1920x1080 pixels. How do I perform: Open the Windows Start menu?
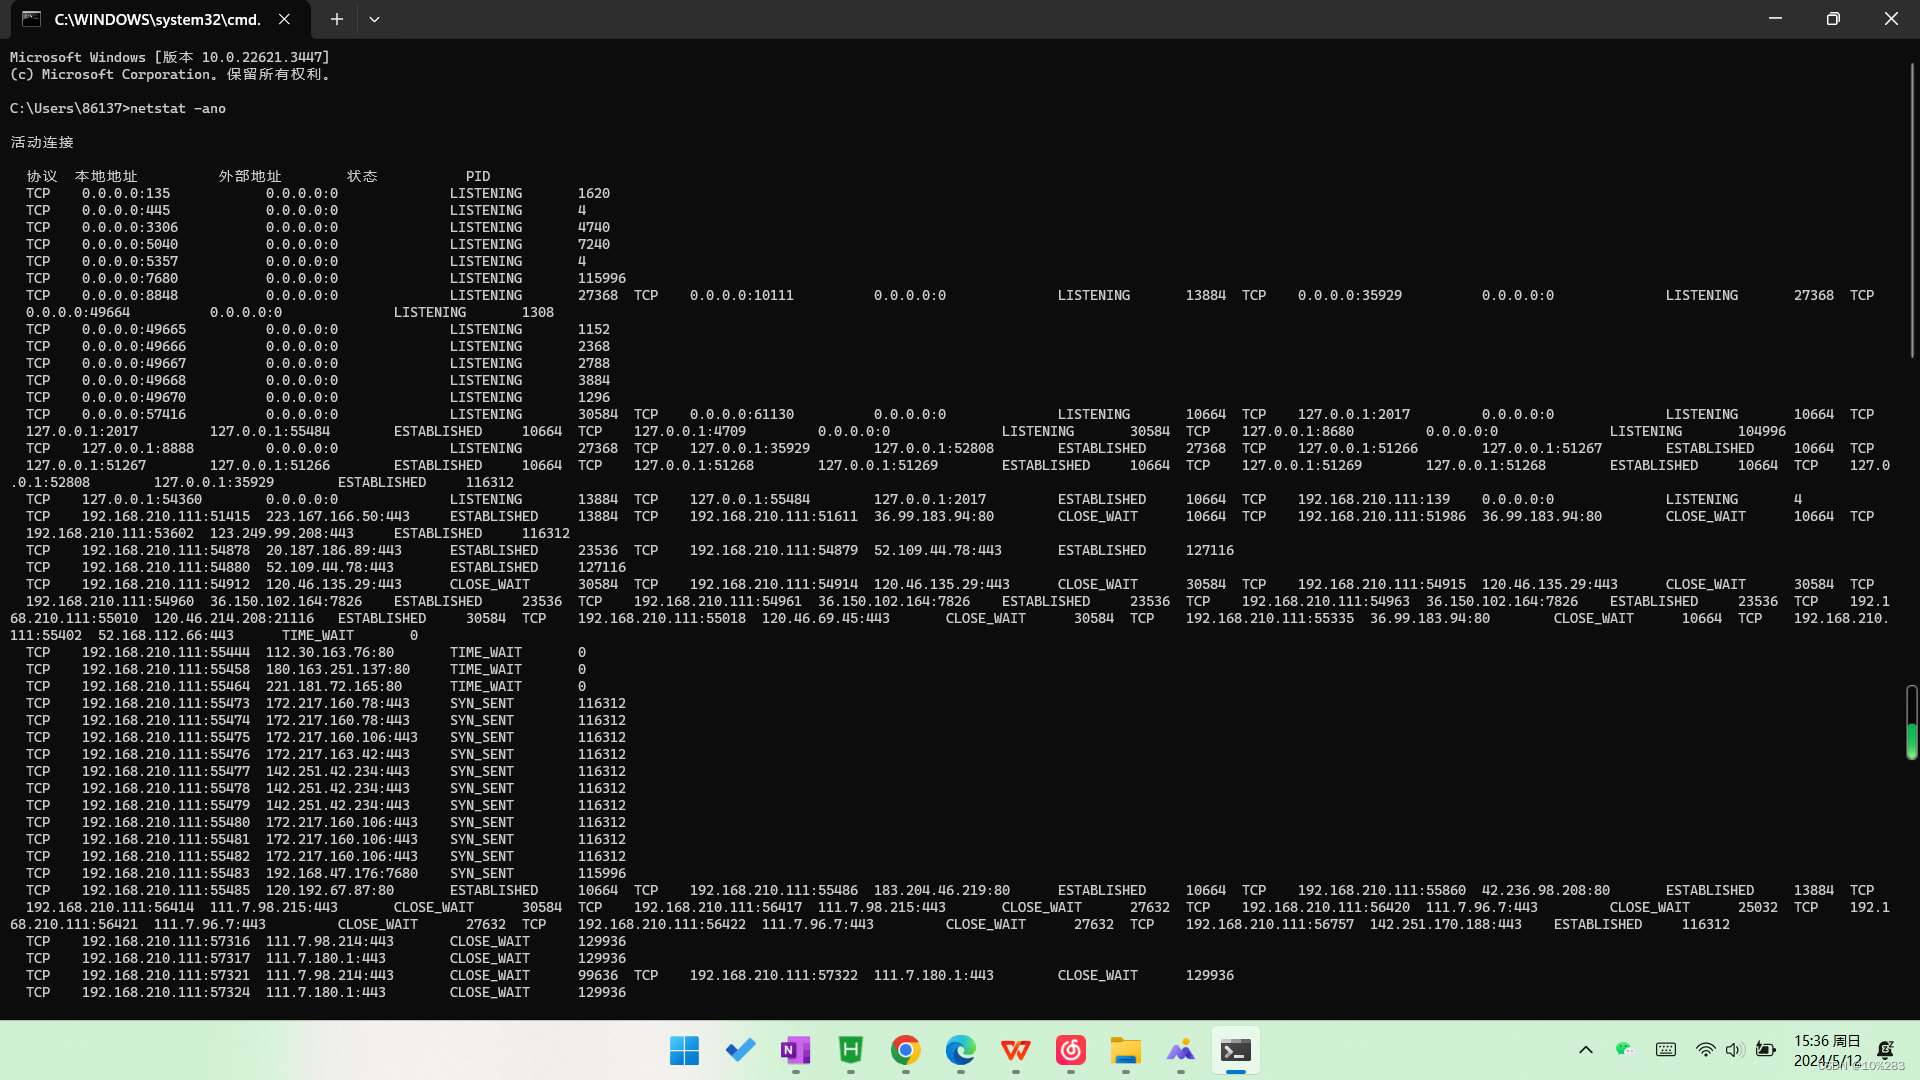pyautogui.click(x=685, y=1050)
